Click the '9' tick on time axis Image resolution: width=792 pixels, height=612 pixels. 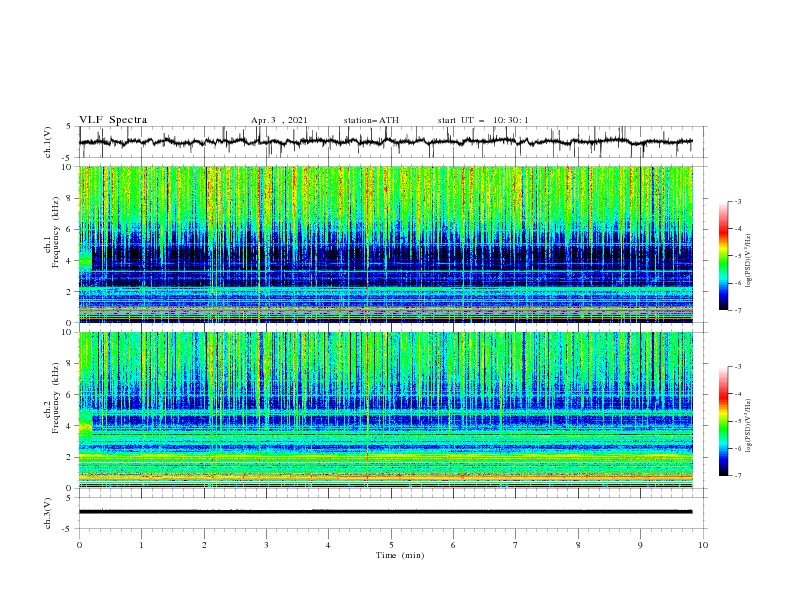point(640,545)
